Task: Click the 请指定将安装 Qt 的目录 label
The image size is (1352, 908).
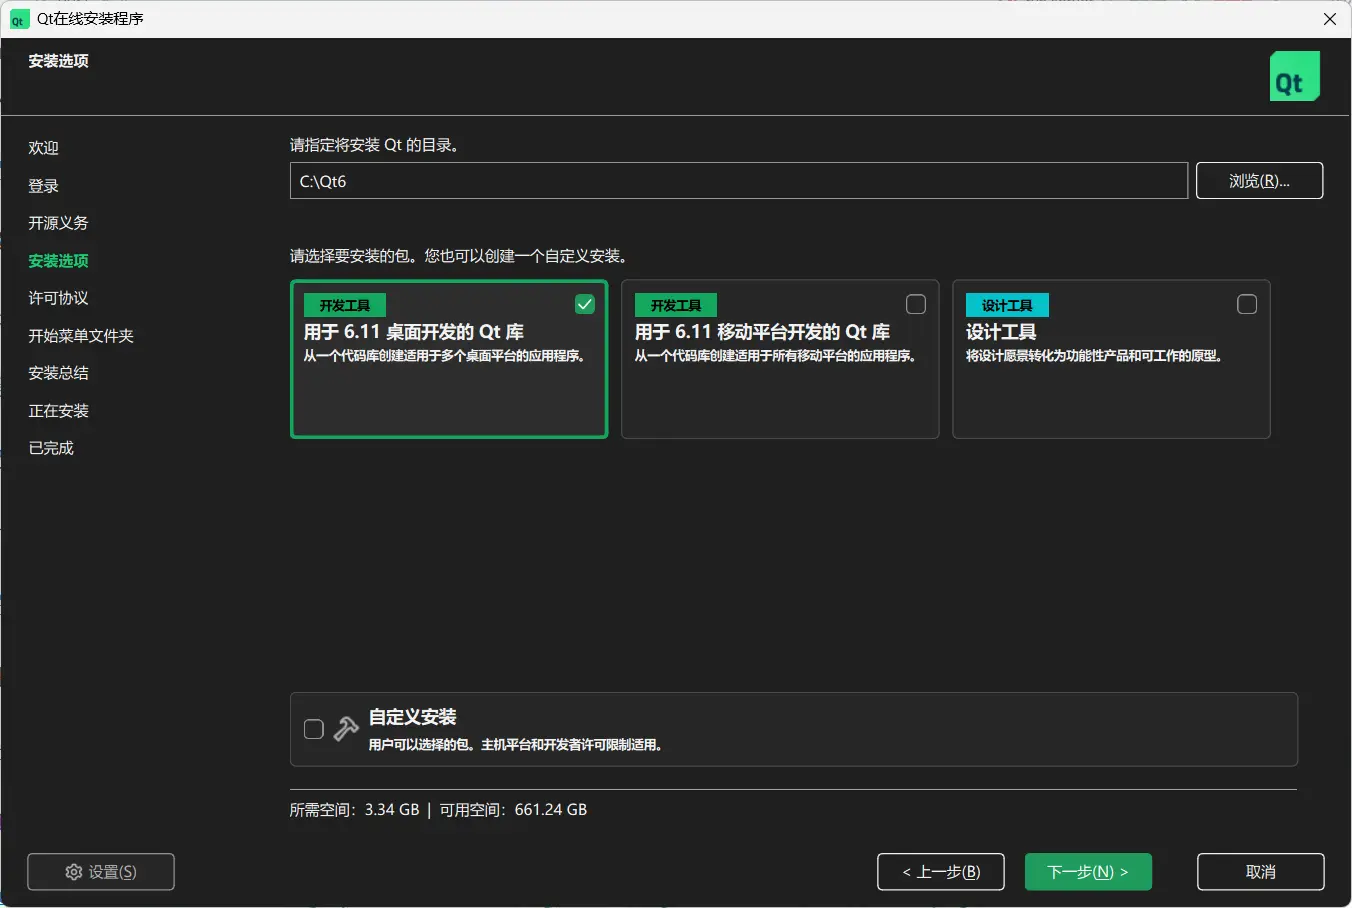Action: tap(375, 145)
